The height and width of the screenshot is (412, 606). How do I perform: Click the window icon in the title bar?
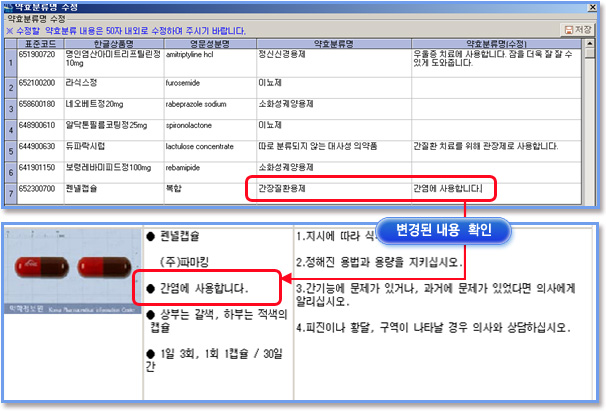click(x=9, y=7)
